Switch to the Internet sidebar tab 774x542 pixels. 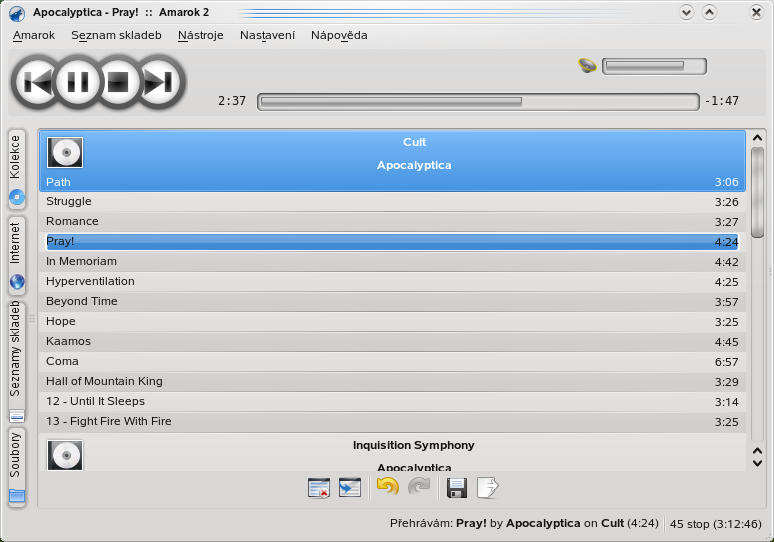17,255
